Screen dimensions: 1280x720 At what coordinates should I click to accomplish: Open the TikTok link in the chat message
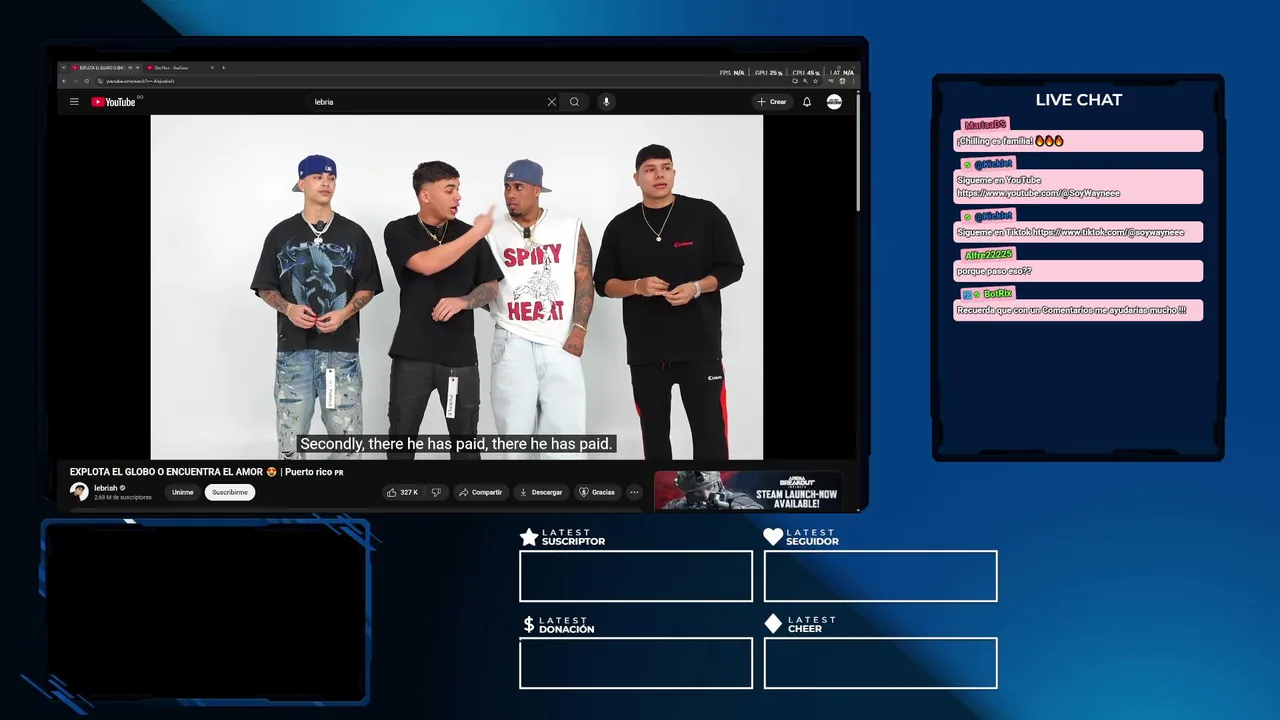[1108, 232]
